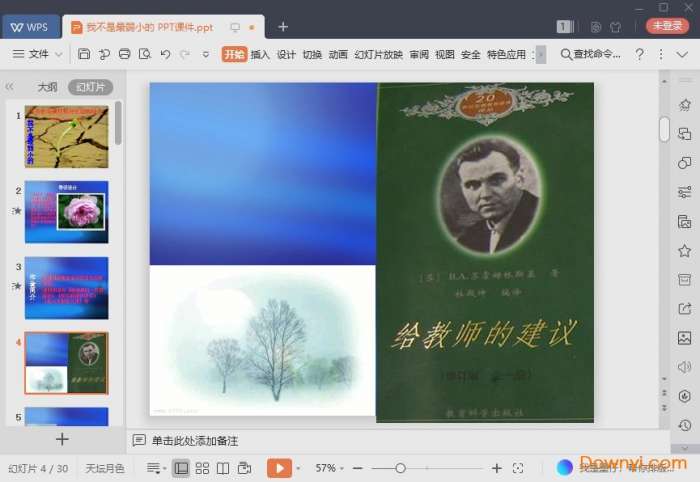Screen dimensions: 700x482
Task: Switch to normal view icon
Action: pyautogui.click(x=181, y=468)
